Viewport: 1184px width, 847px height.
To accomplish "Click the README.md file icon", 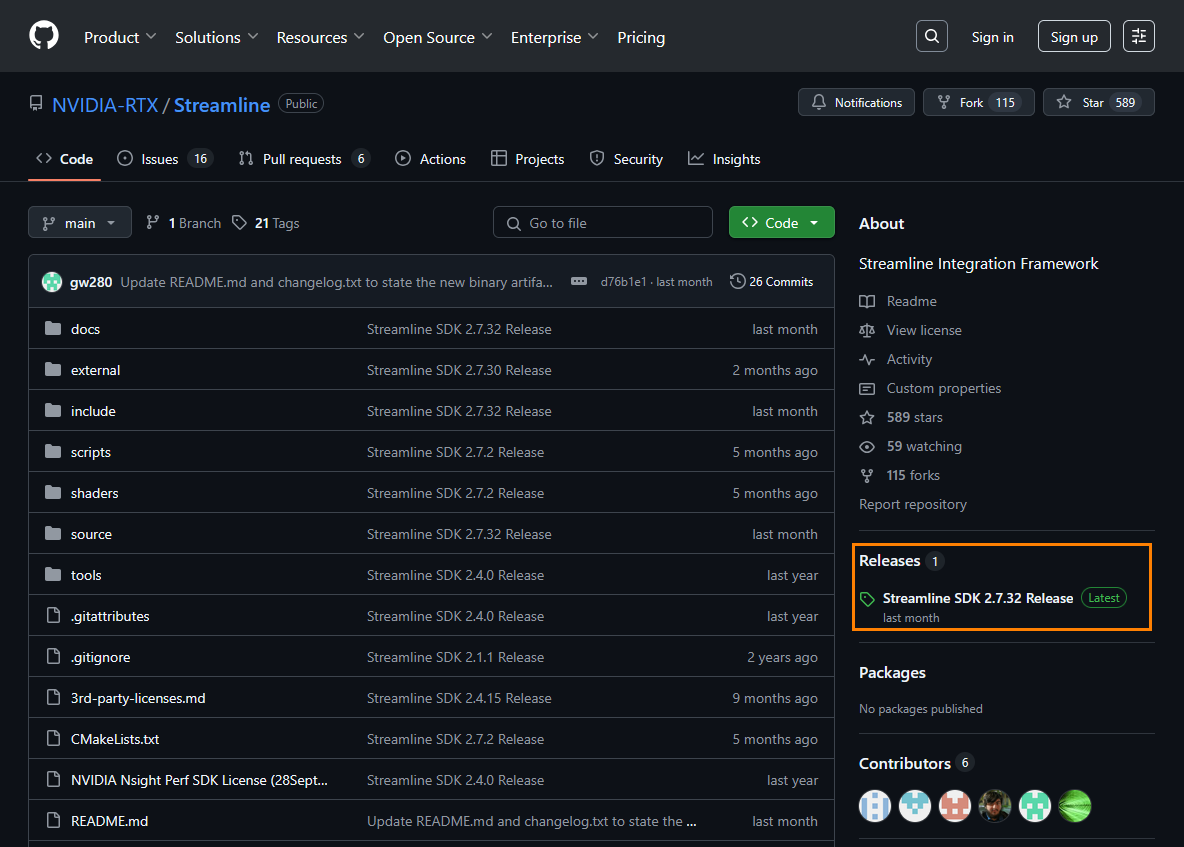I will pos(53,821).
